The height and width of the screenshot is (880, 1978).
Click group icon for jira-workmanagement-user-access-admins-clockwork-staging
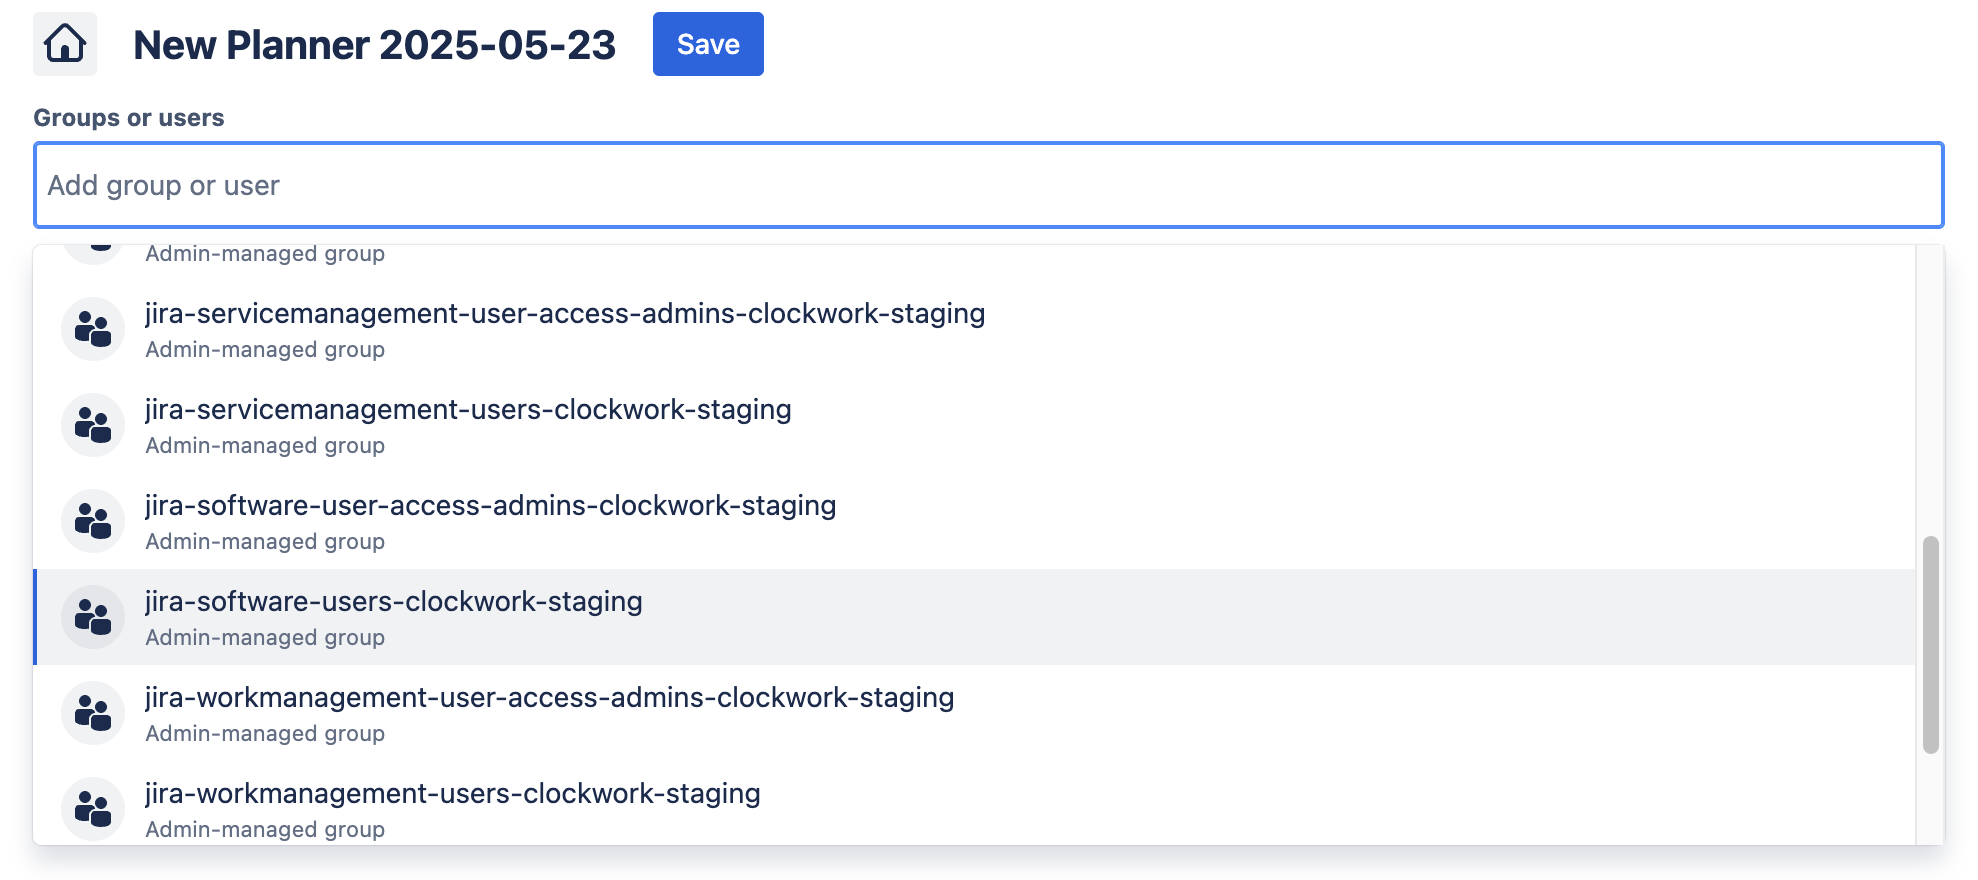(93, 713)
